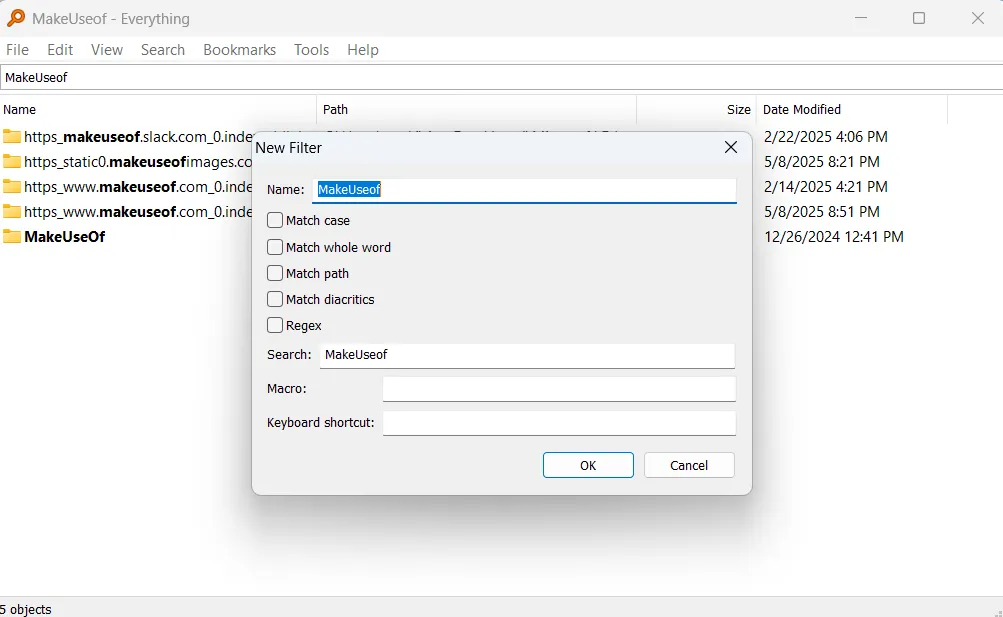Open the Tools menu
This screenshot has width=1003, height=617.
click(x=311, y=50)
